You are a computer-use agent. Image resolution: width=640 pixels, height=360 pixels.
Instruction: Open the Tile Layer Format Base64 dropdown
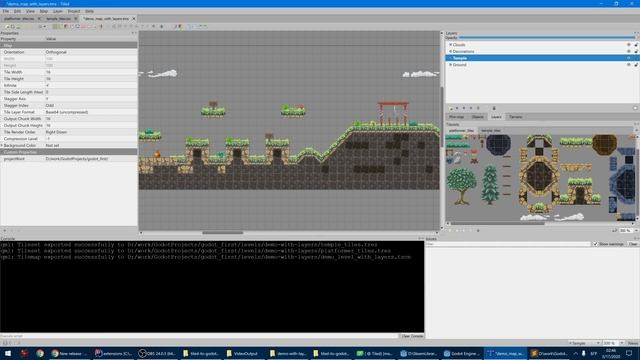pyautogui.click(x=91, y=112)
